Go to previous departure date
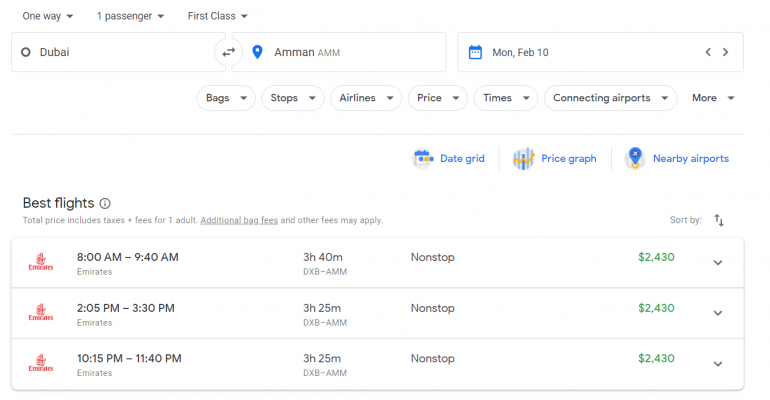Screen dimensions: 770x400 point(708,52)
